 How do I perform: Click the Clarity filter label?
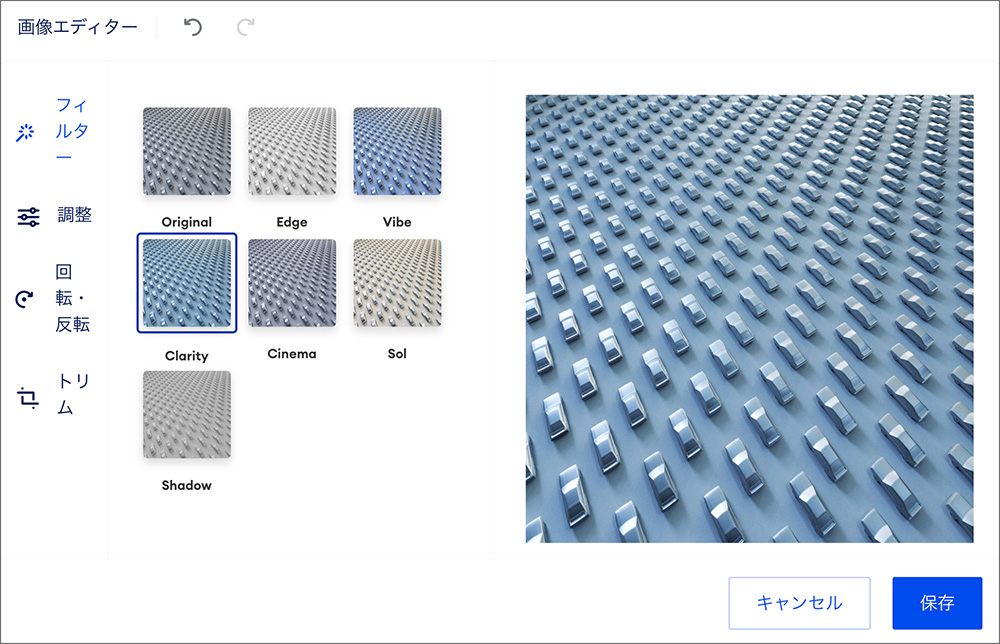(x=187, y=356)
